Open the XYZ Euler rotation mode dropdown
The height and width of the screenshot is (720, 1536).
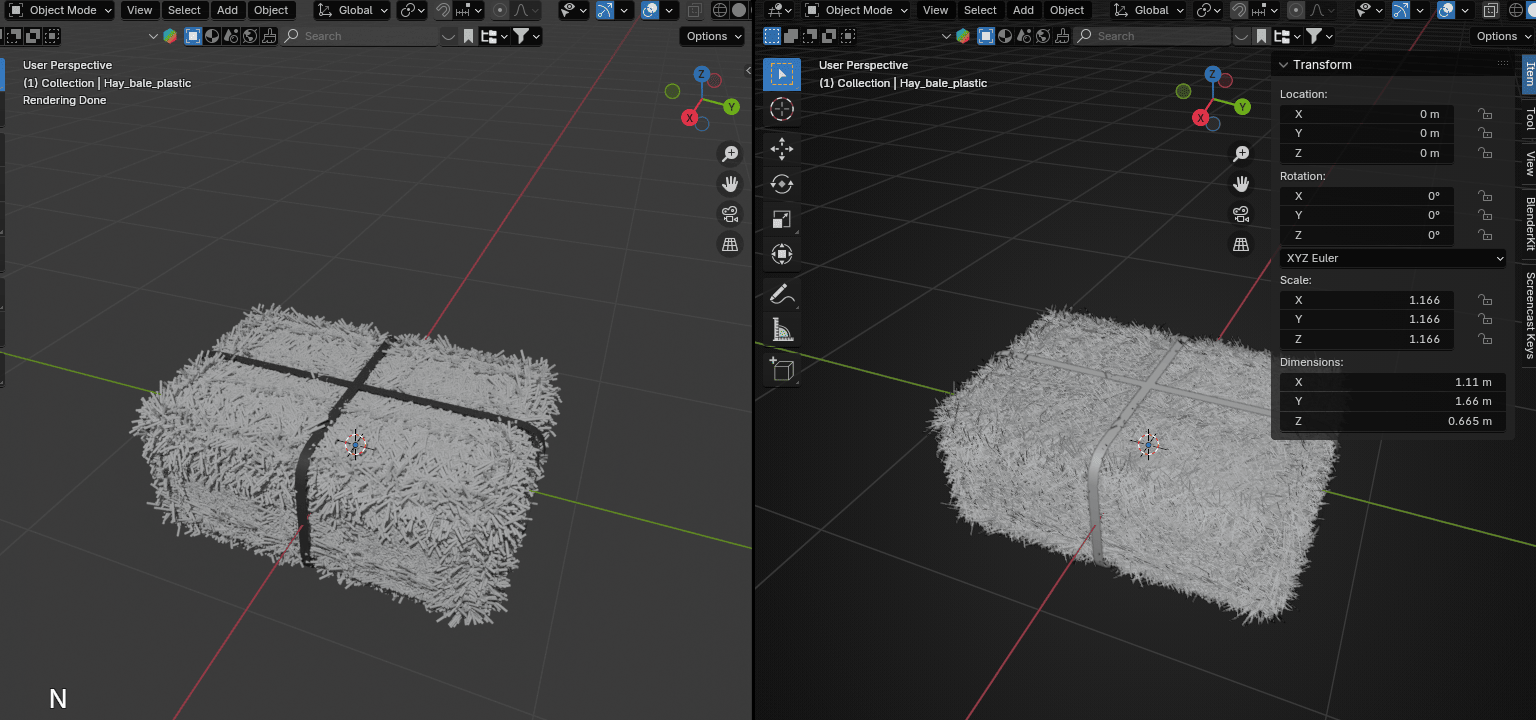(1392, 258)
